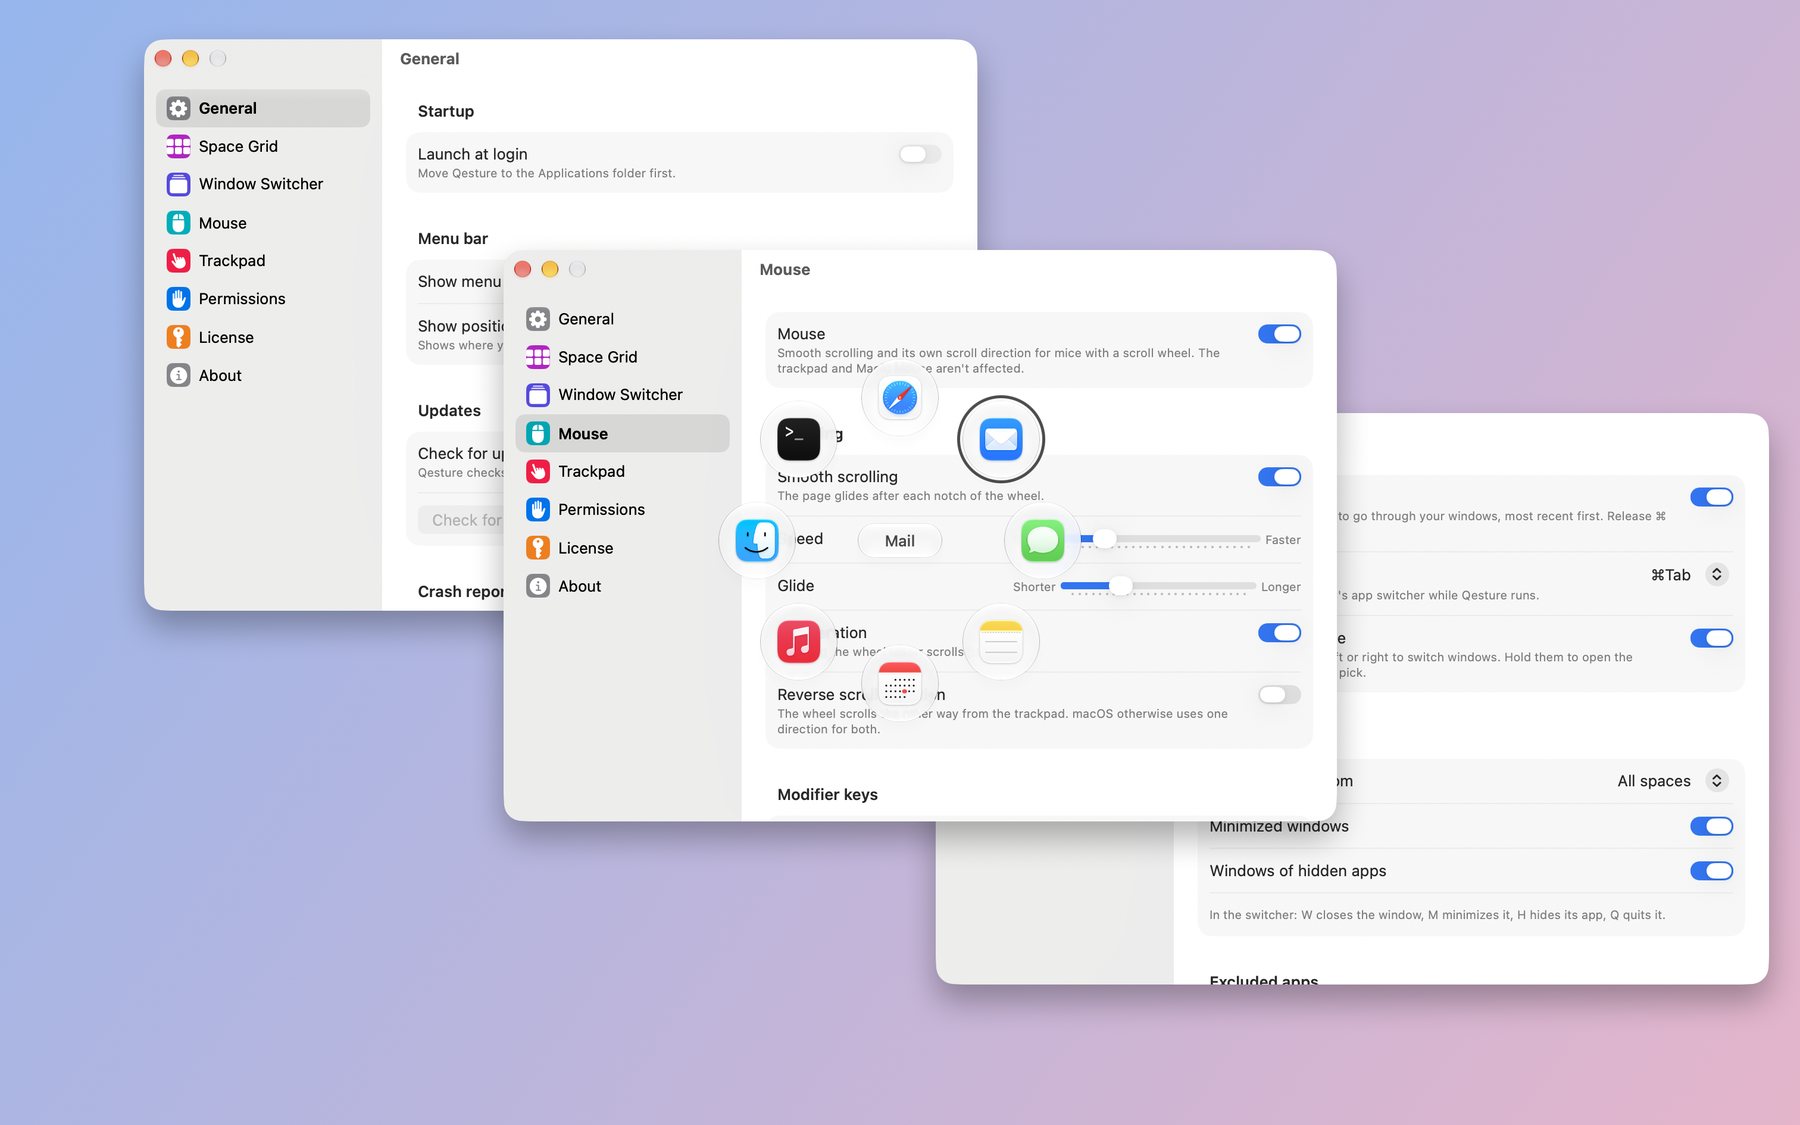Click the About info icon in the Mouse window sidebar
This screenshot has height=1125, width=1800.
(x=538, y=586)
